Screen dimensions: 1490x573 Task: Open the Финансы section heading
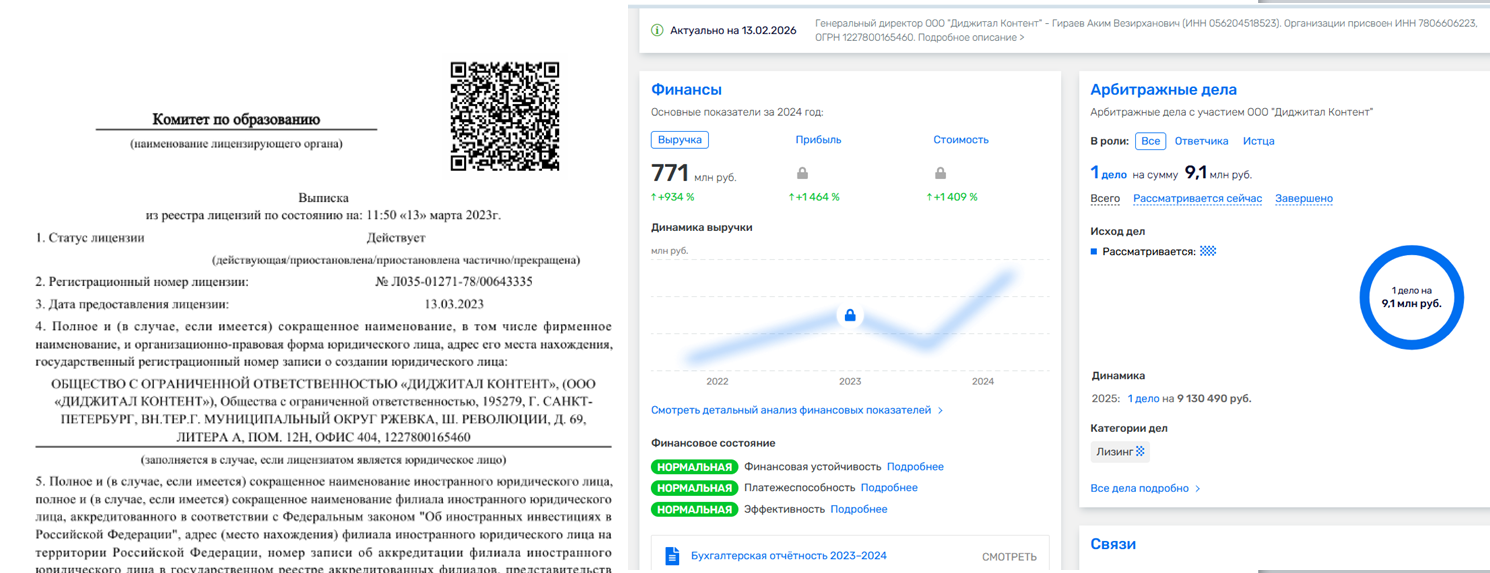pyautogui.click(x=686, y=90)
